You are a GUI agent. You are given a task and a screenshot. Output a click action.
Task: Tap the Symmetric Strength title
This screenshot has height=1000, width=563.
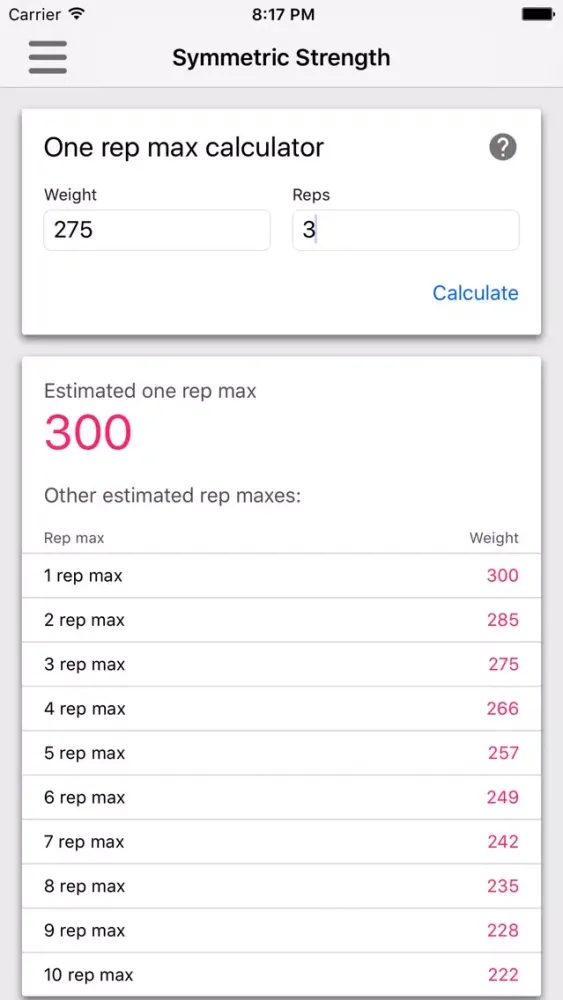coord(281,58)
